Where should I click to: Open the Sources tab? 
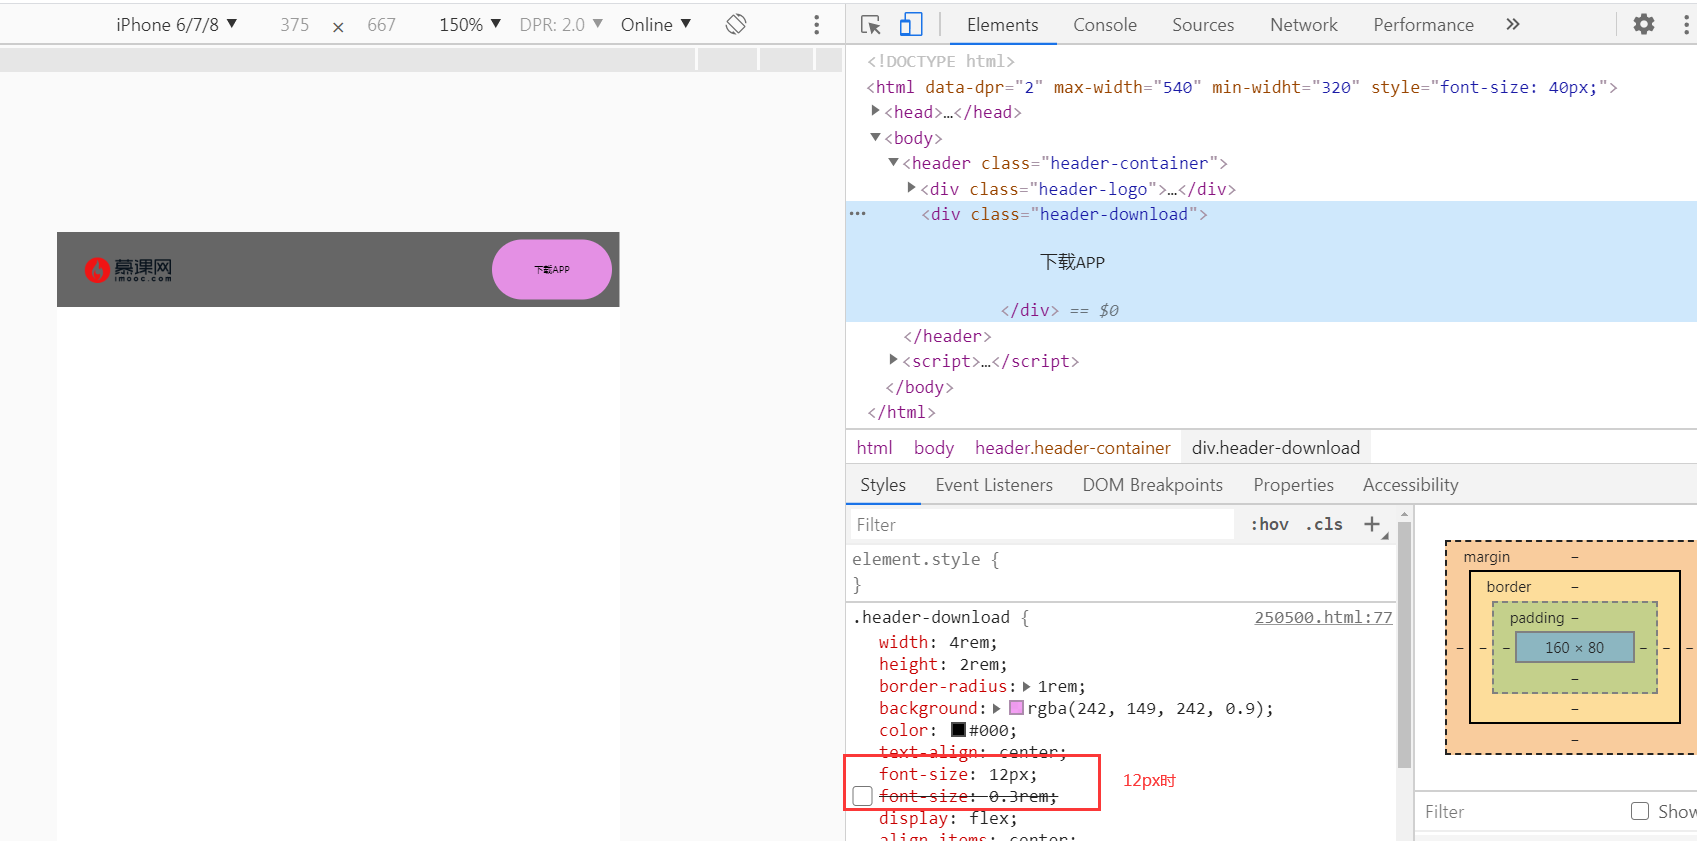tap(1203, 25)
